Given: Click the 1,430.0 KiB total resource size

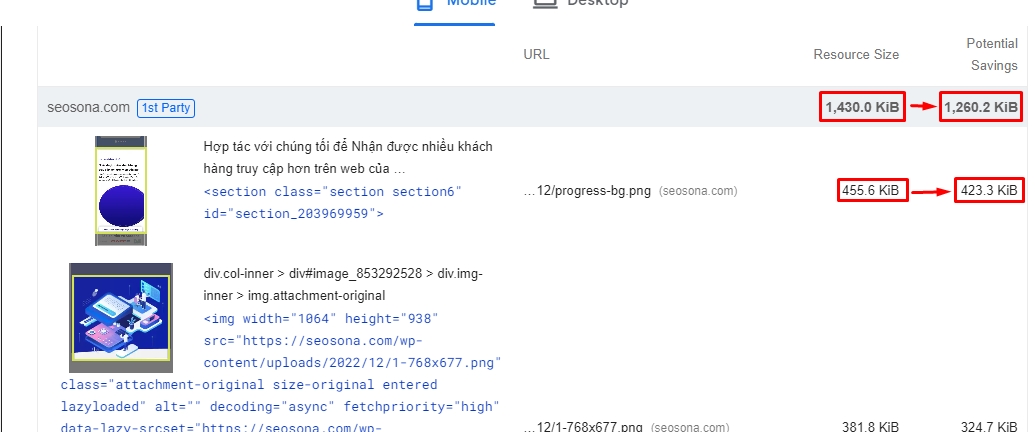Looking at the screenshot, I should 862,107.
